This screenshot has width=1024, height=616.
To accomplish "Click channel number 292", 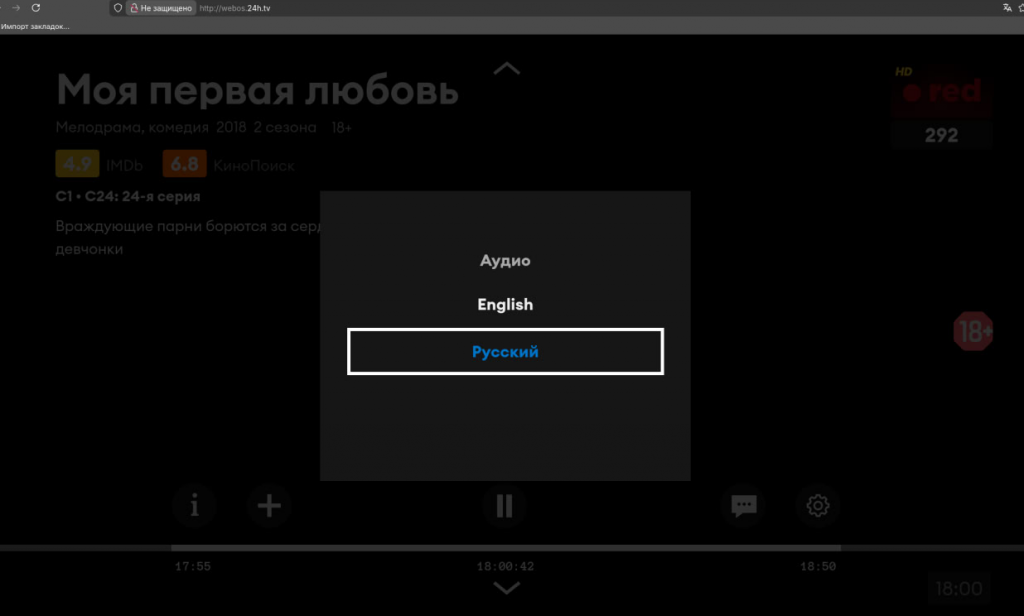I will (942, 135).
